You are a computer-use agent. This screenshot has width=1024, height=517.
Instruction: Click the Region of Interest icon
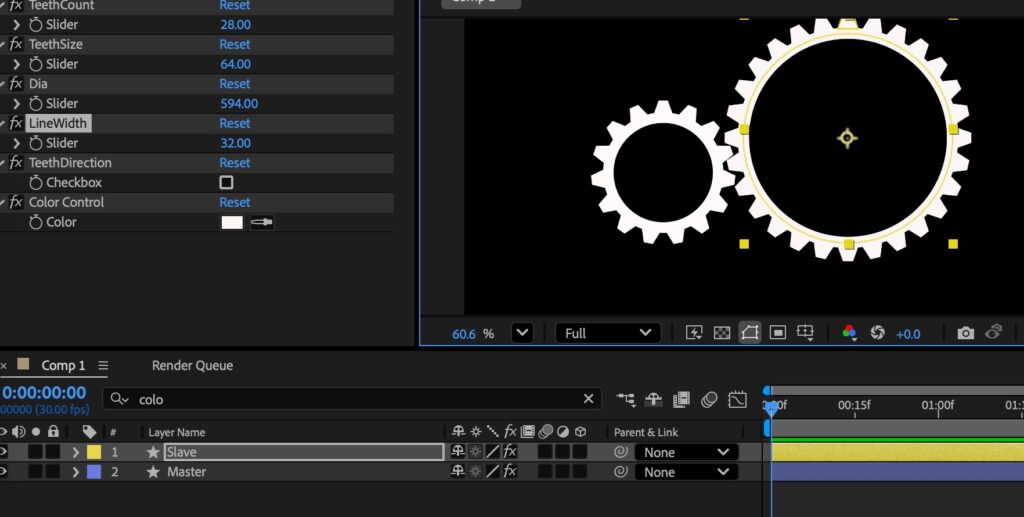coord(777,333)
